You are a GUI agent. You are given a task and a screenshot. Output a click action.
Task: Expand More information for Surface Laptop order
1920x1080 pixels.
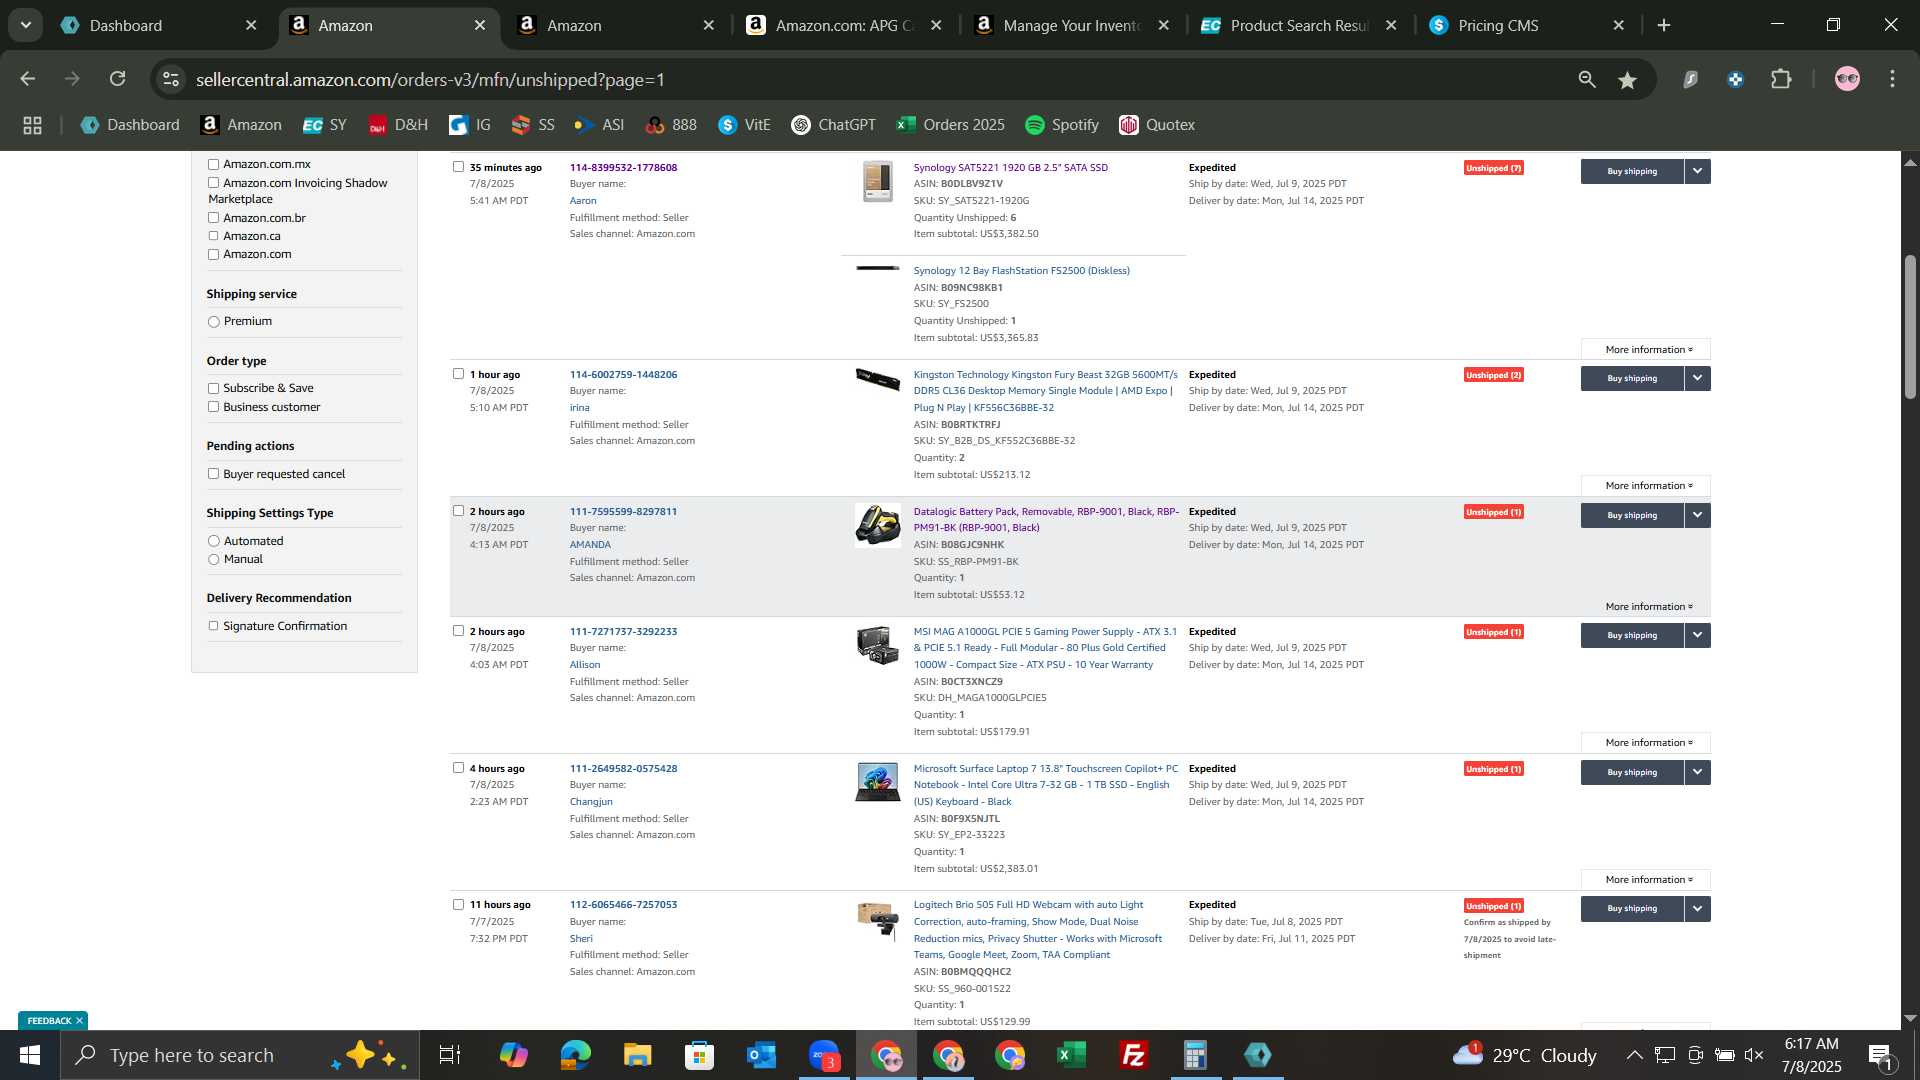[x=1646, y=879]
